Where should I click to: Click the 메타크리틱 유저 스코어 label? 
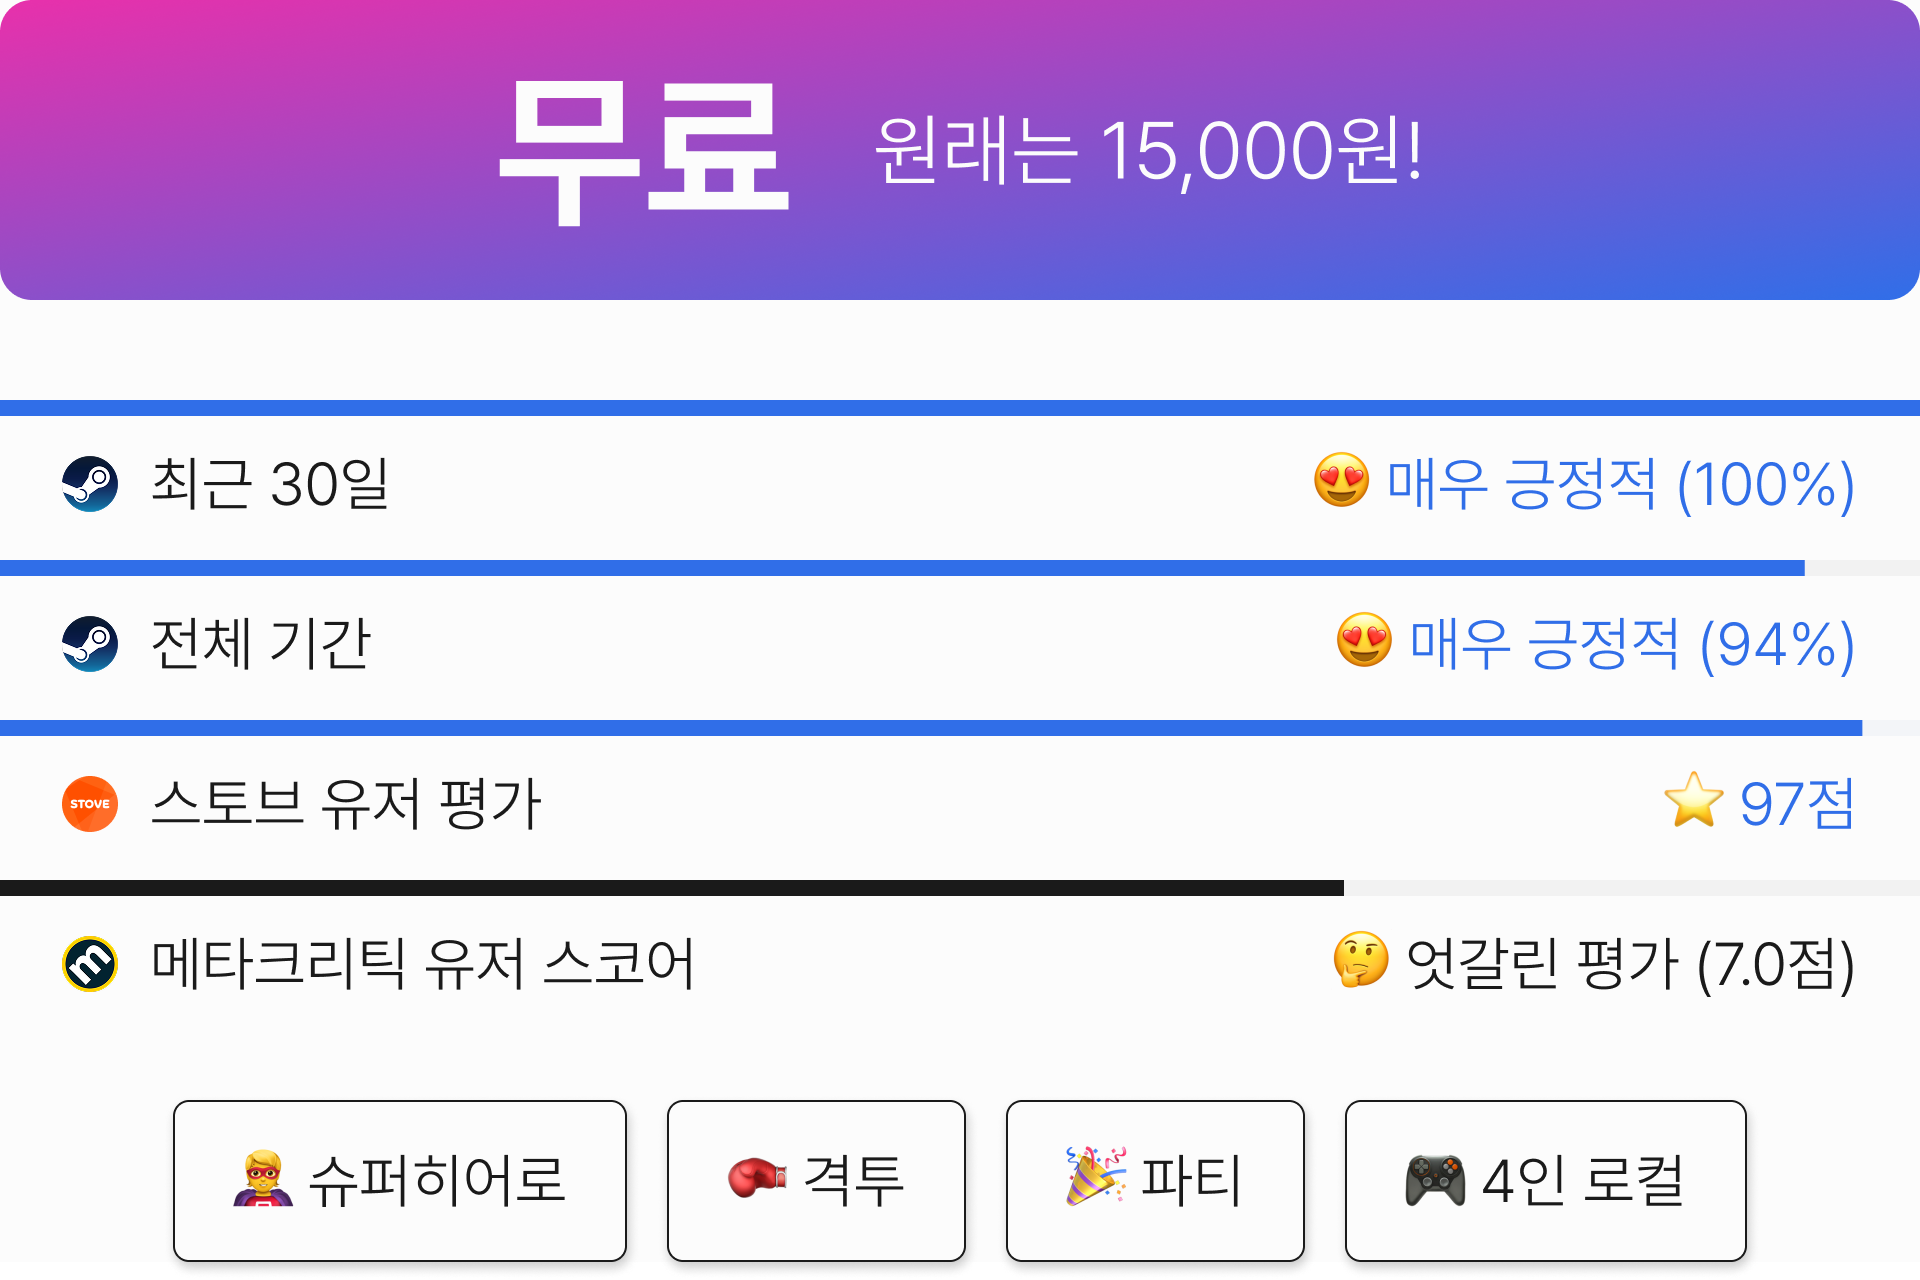click(422, 964)
